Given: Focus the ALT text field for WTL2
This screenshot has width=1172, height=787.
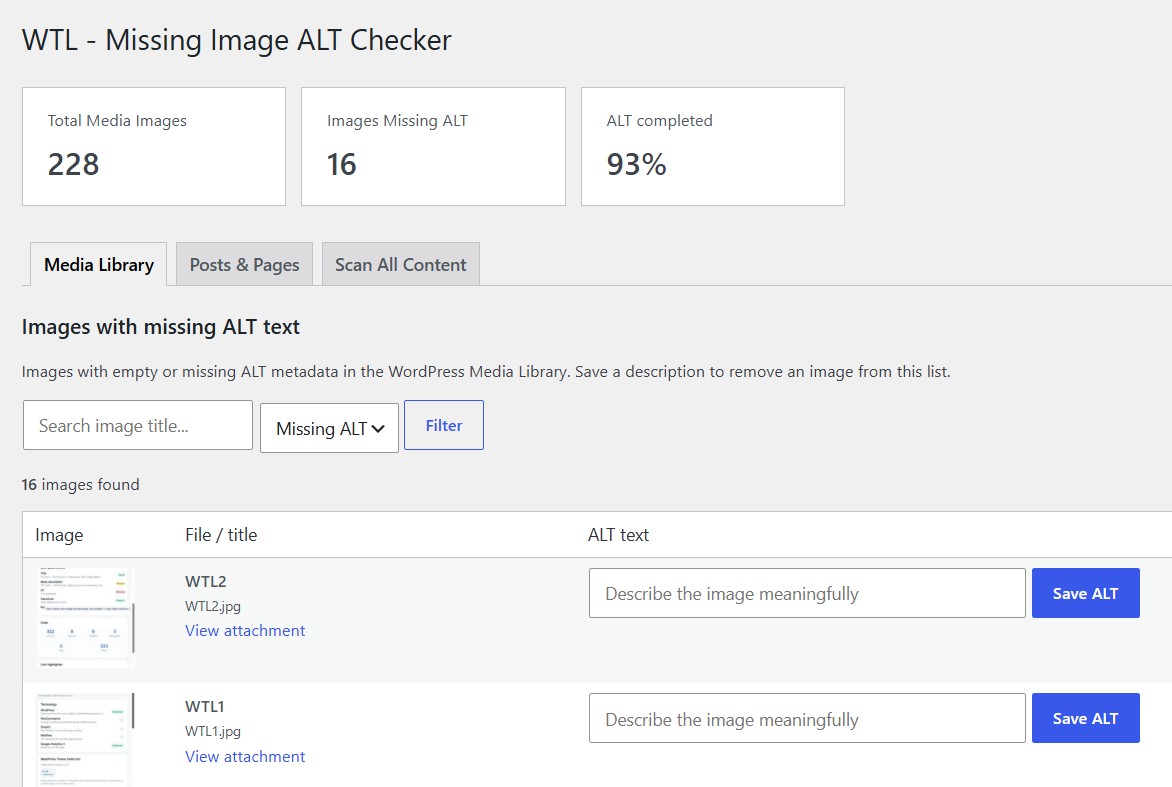Looking at the screenshot, I should coord(807,593).
